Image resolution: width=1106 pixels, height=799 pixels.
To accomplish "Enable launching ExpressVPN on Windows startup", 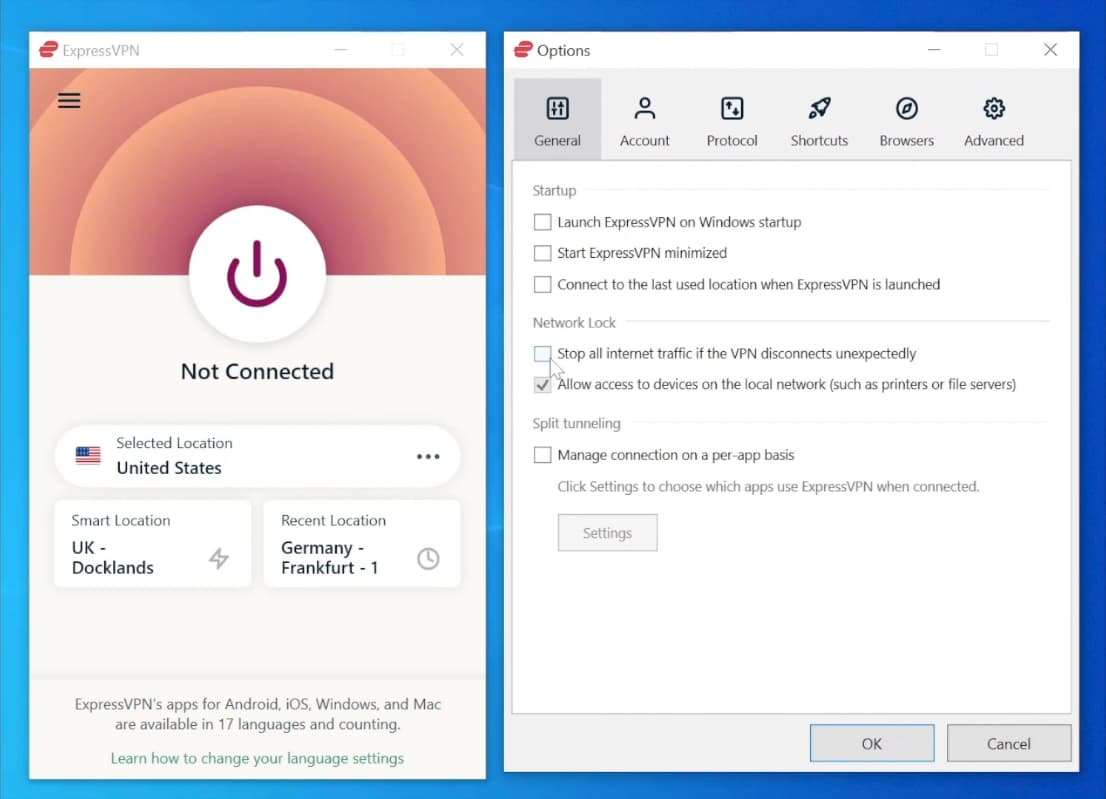I will [543, 222].
